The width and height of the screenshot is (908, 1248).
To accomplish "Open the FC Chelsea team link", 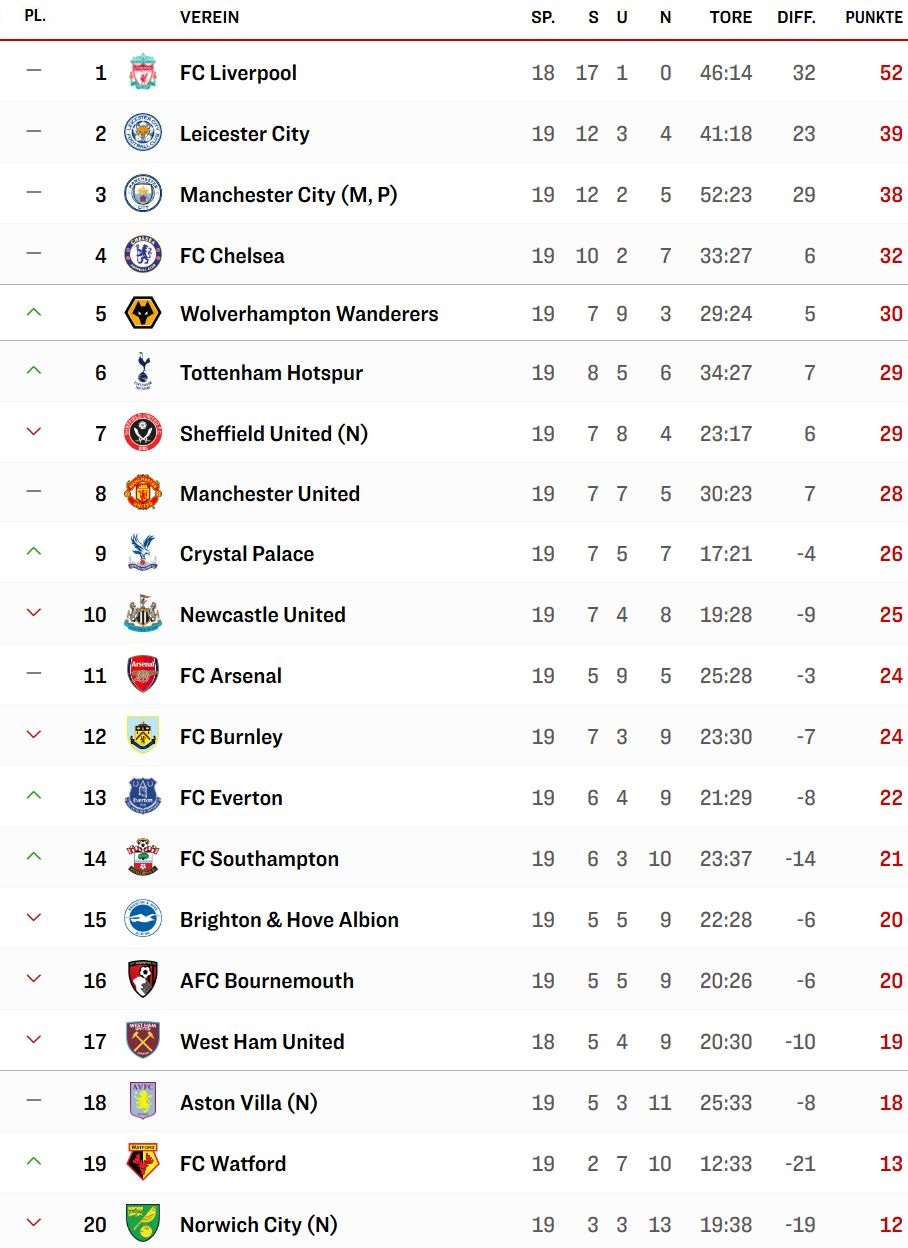I will click(x=232, y=256).
